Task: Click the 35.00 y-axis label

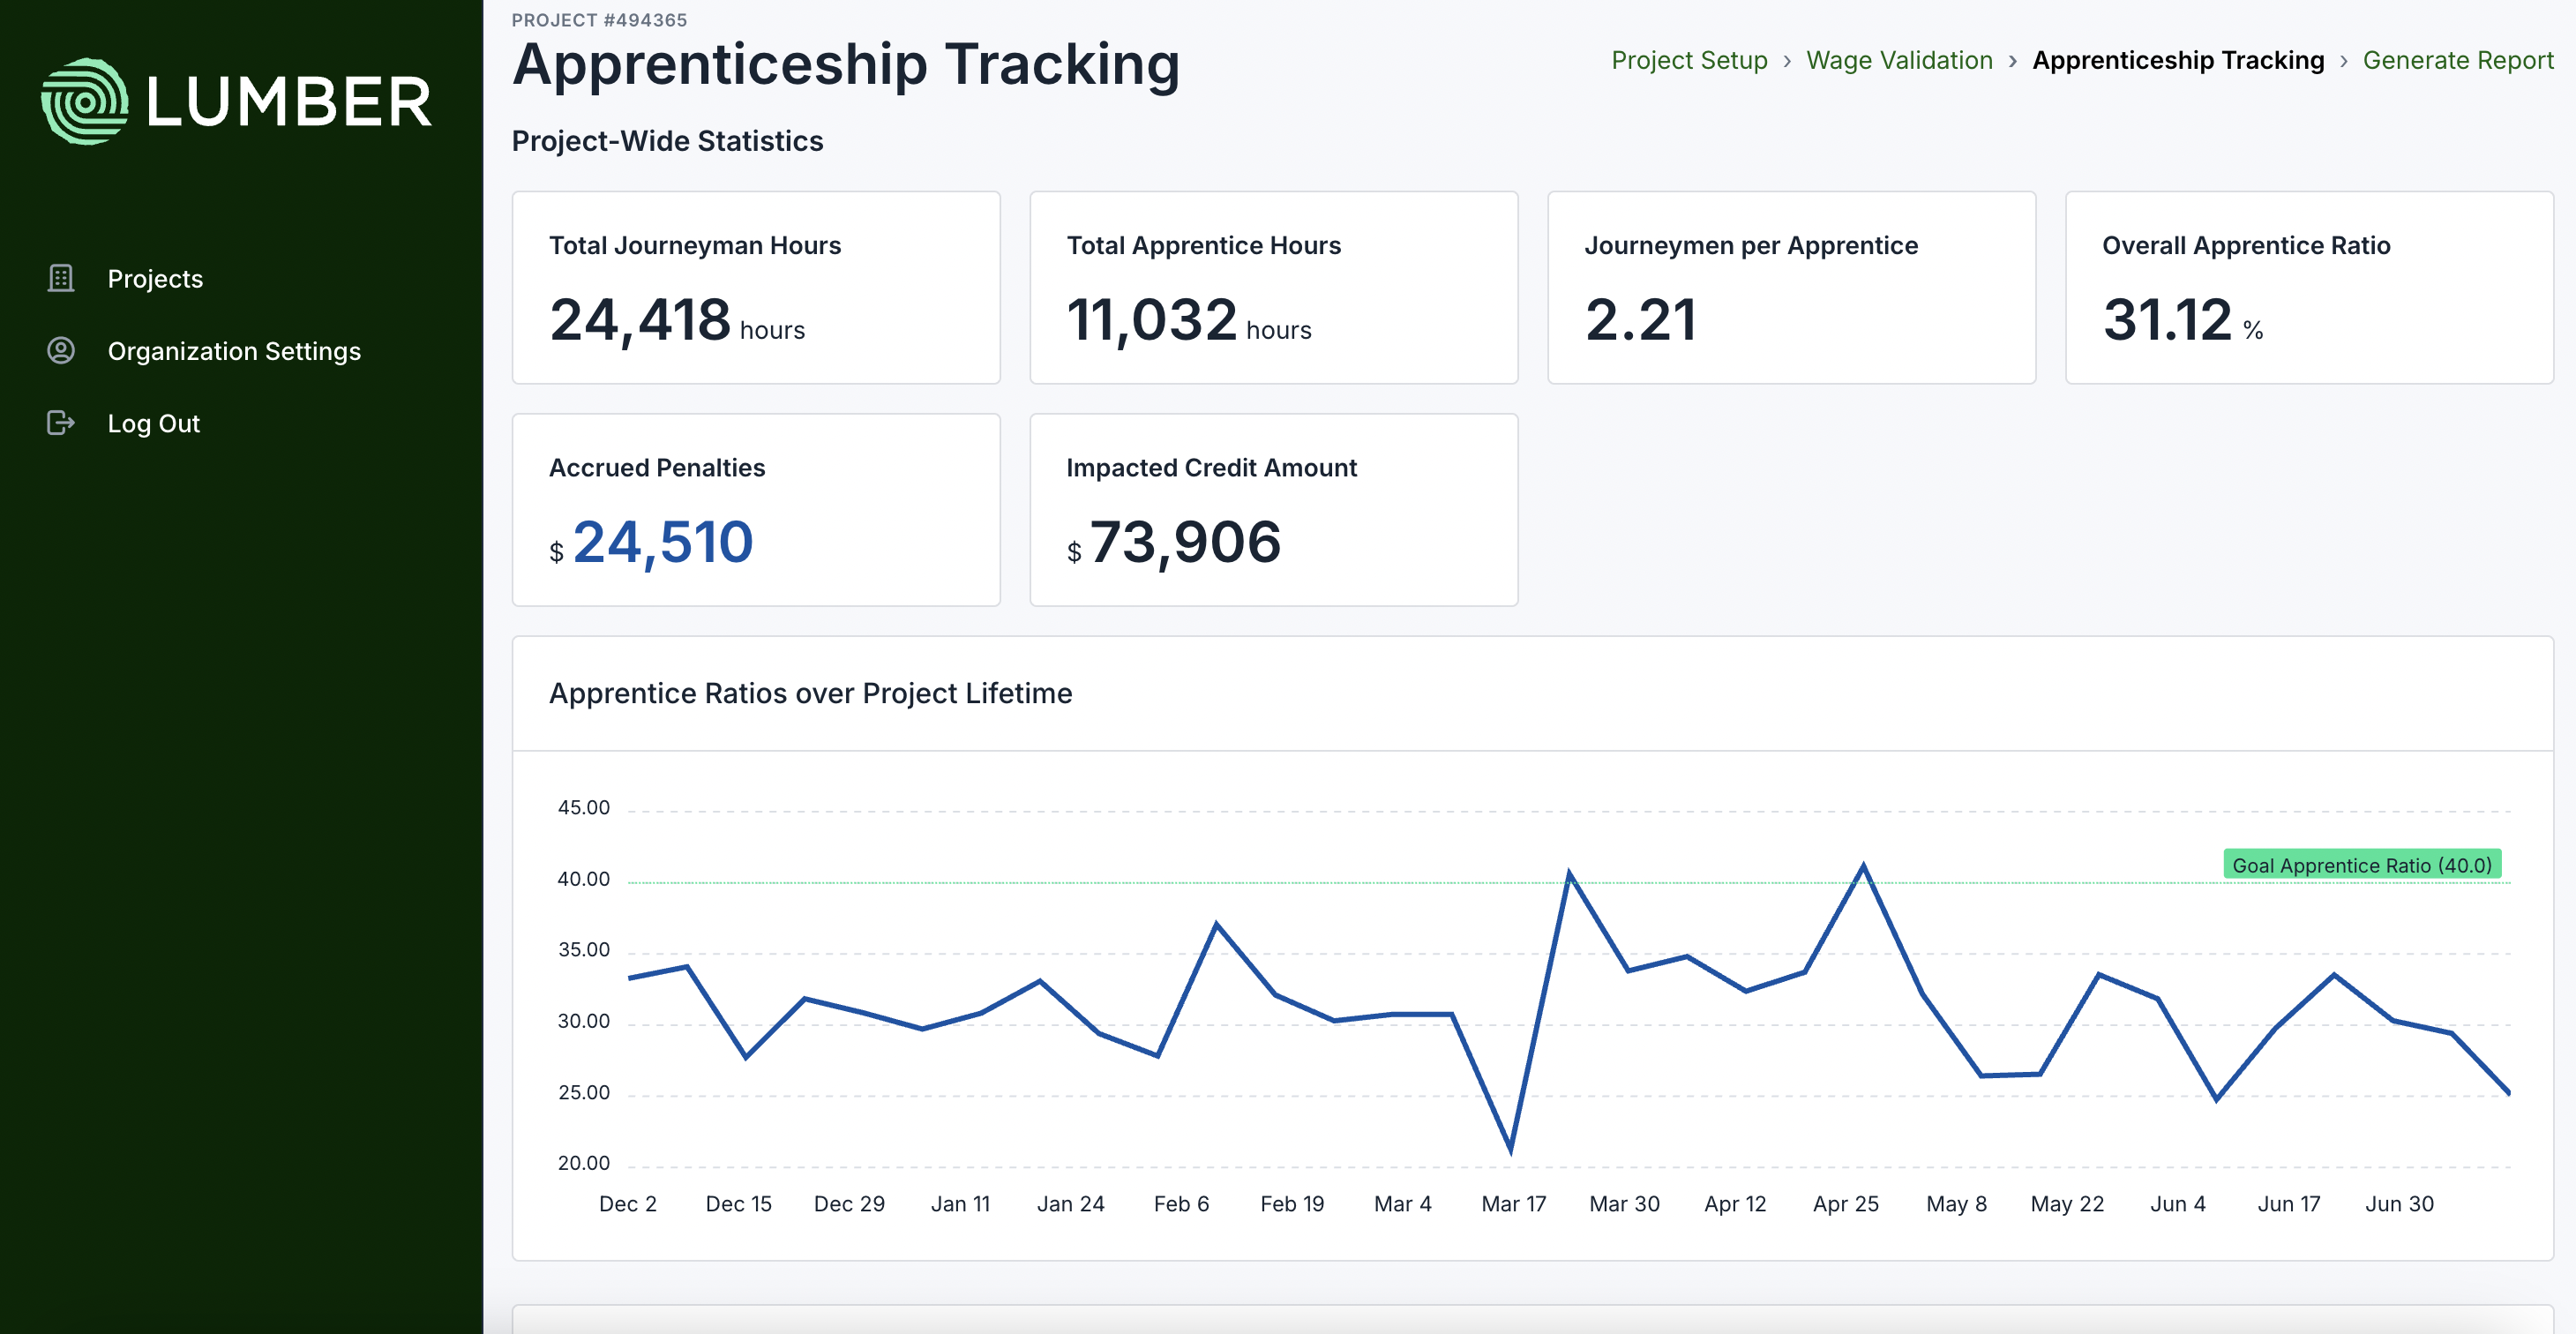Action: [x=583, y=950]
